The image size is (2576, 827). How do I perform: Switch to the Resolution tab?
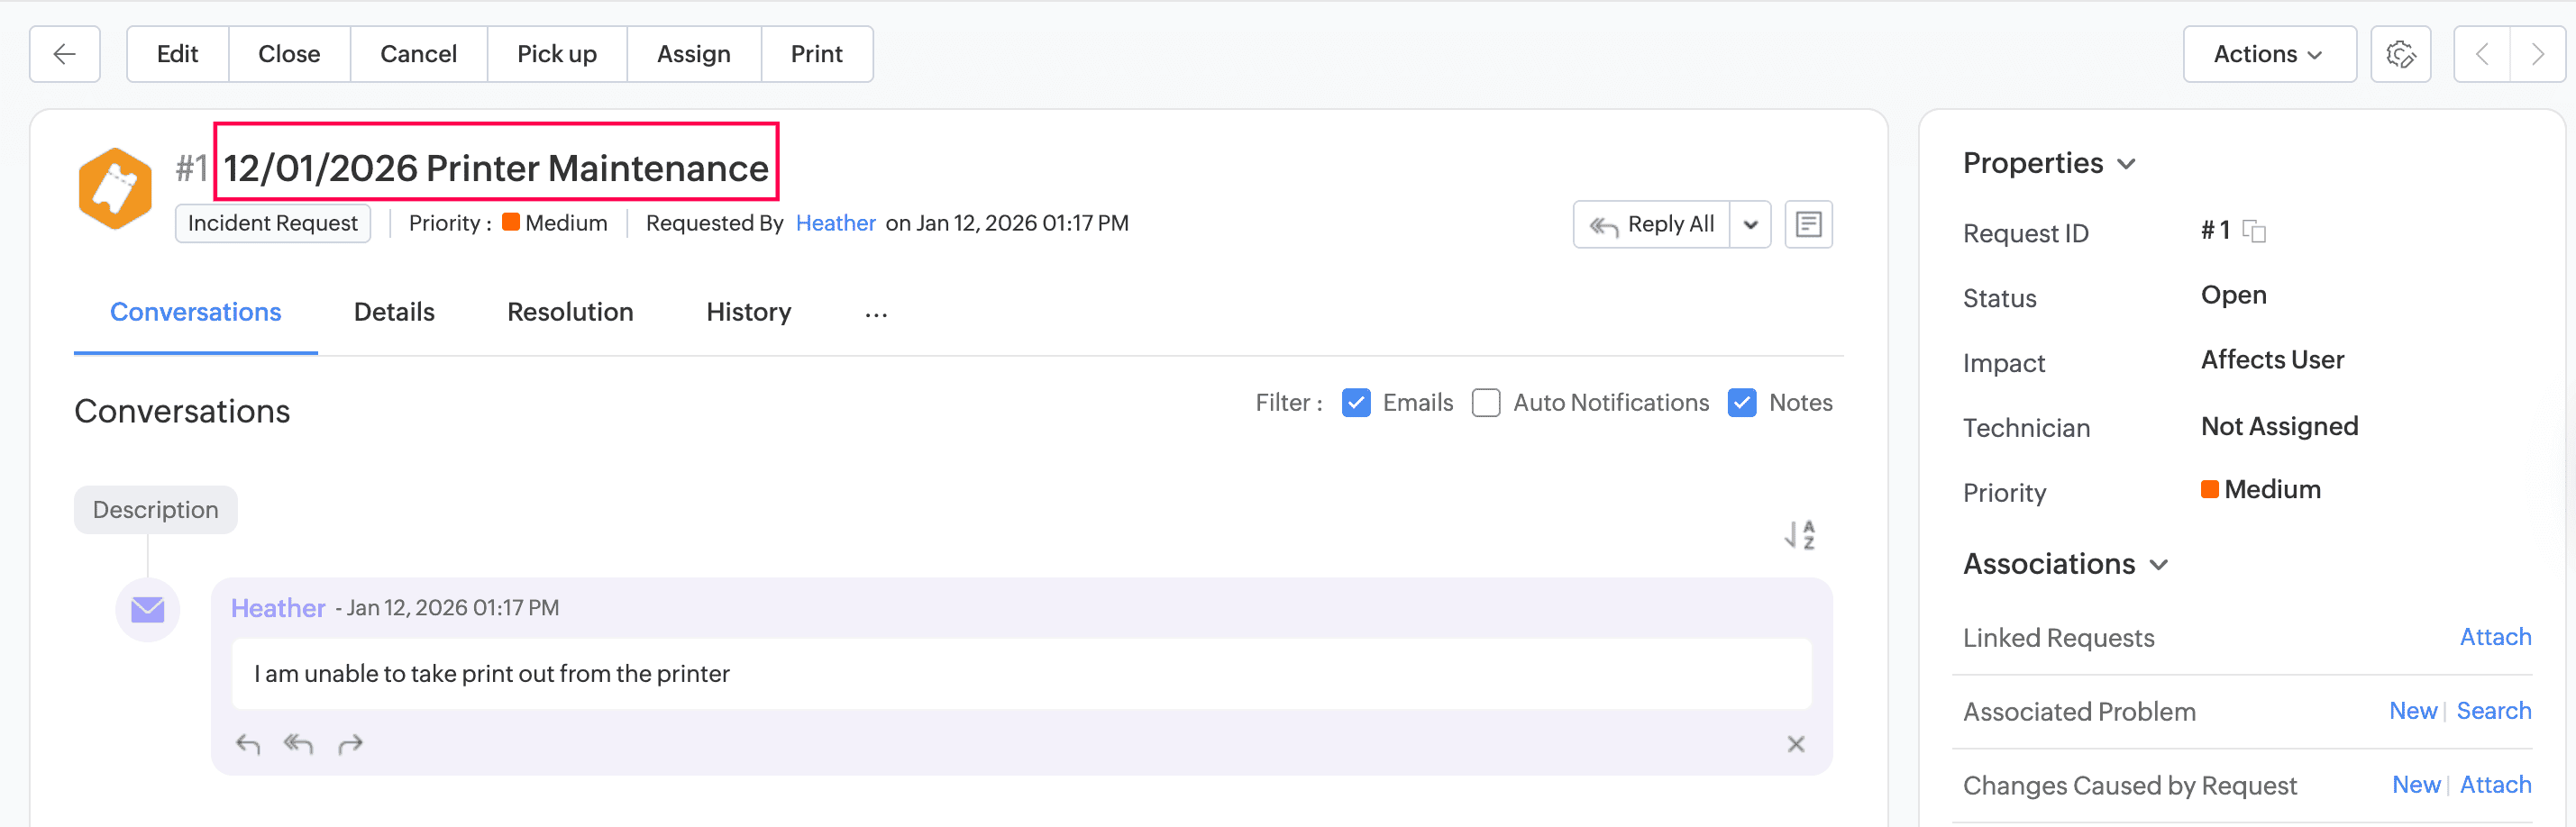point(570,312)
